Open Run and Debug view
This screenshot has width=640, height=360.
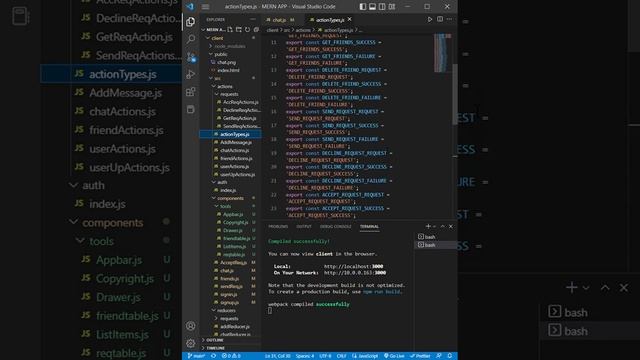point(191,74)
